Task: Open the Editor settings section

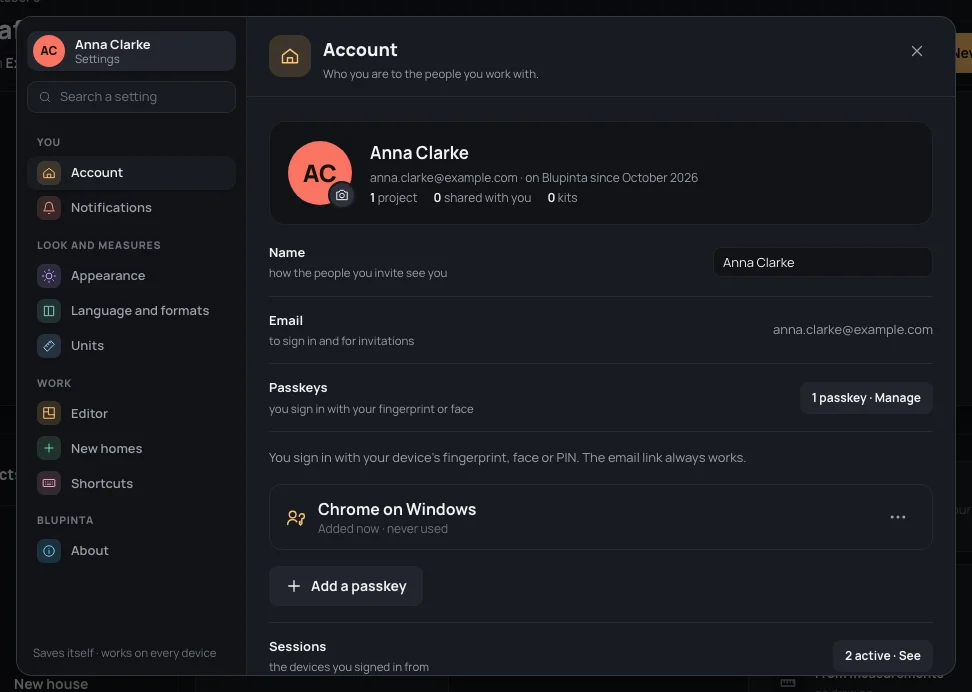Action: click(131, 414)
